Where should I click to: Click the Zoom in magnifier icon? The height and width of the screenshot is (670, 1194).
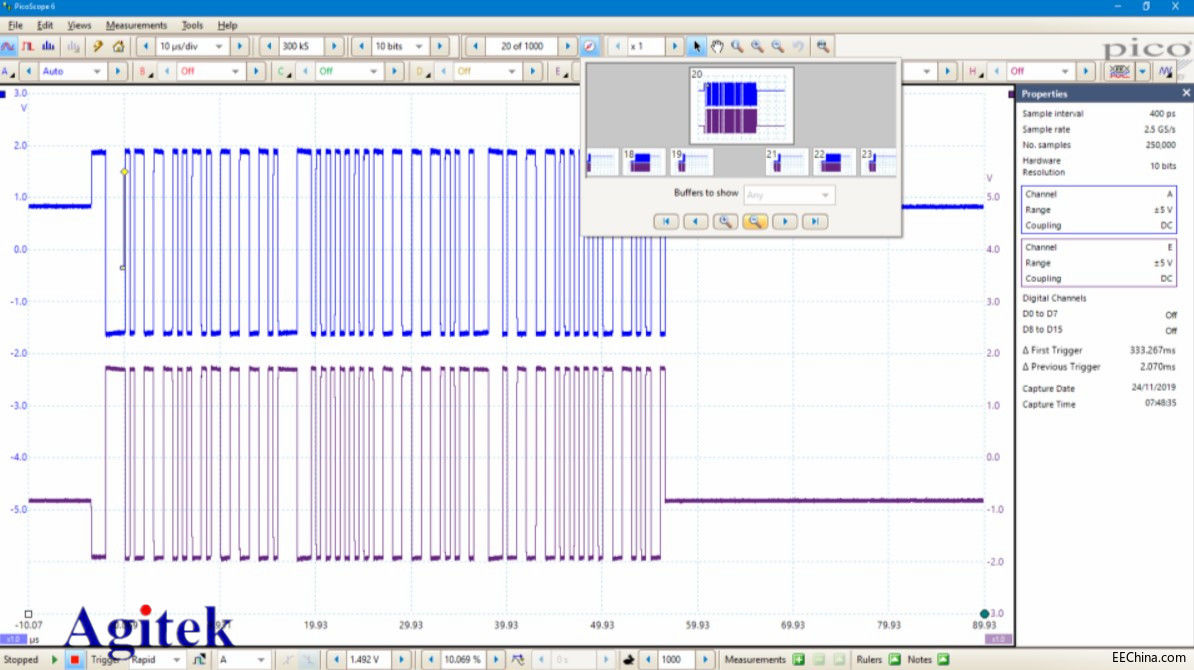[757, 46]
